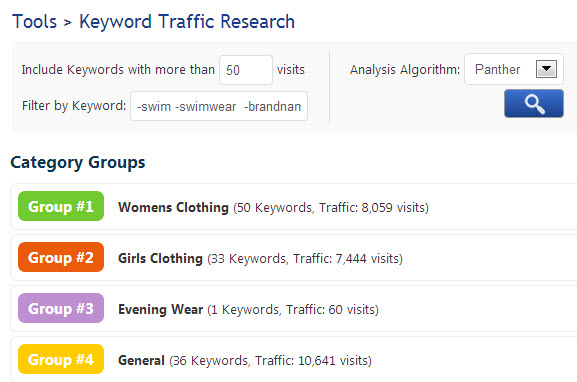Click the magnifying glass search button
This screenshot has width=577, height=382.
point(534,103)
